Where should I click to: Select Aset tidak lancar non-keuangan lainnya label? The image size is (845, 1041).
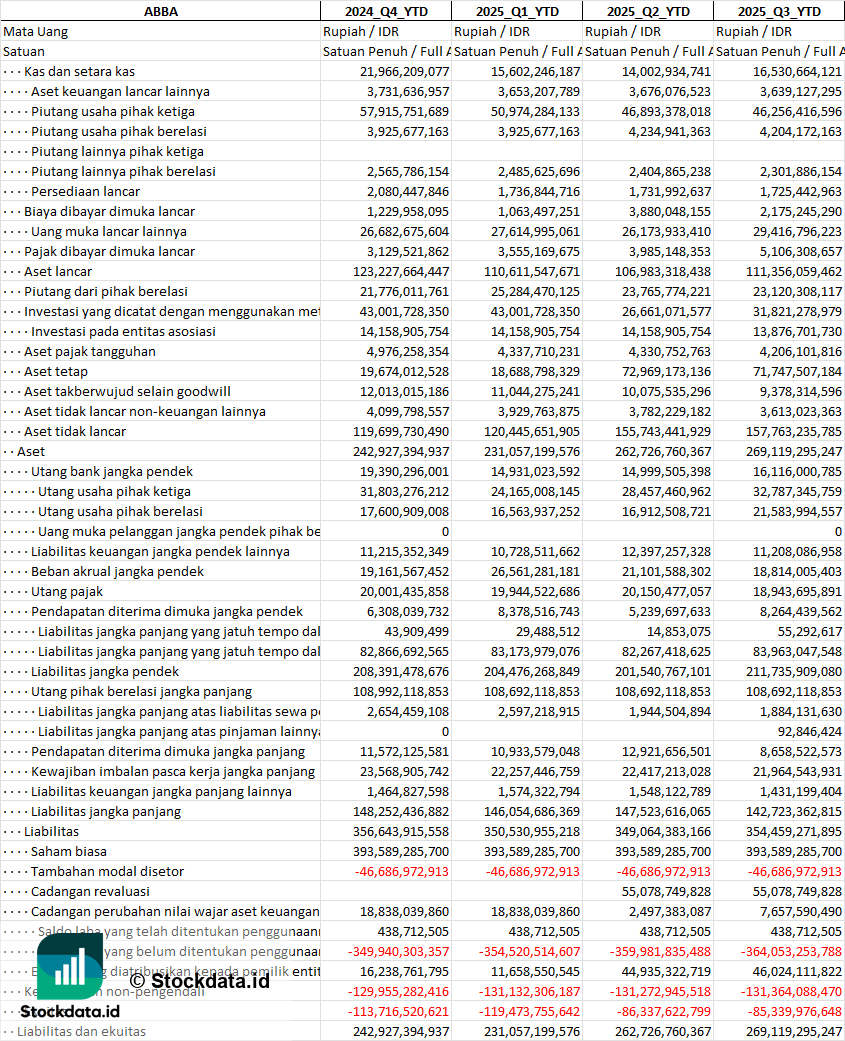(x=145, y=412)
